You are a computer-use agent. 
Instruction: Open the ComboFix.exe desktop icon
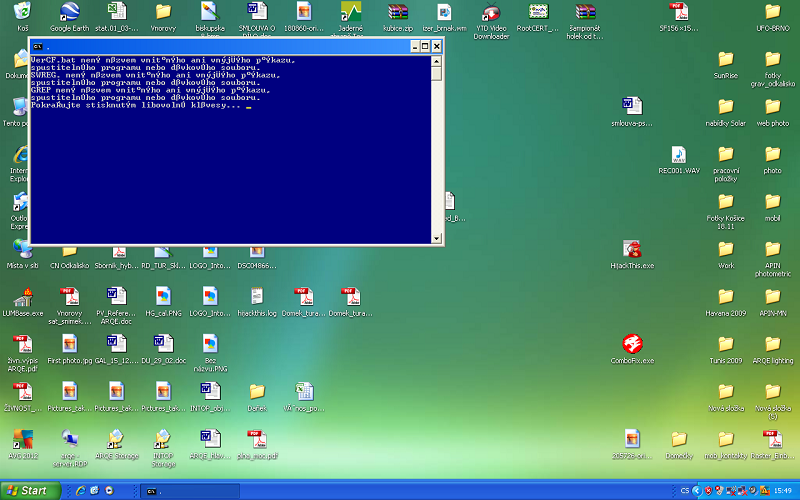[632, 345]
